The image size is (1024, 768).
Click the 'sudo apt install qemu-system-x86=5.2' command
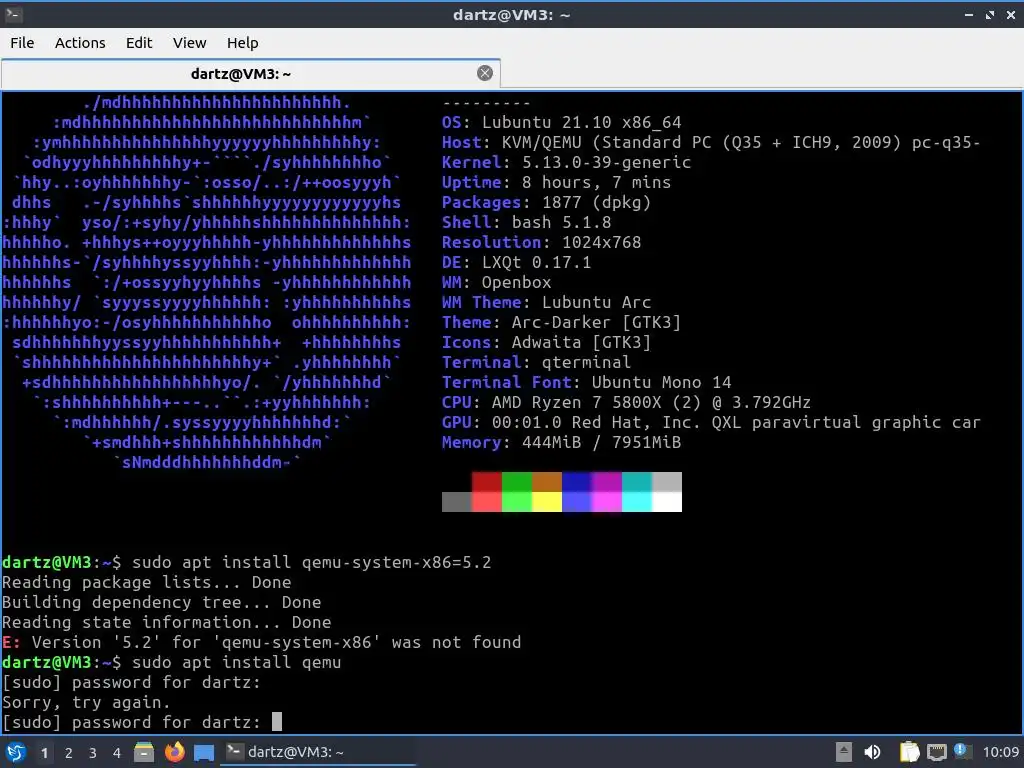(312, 562)
